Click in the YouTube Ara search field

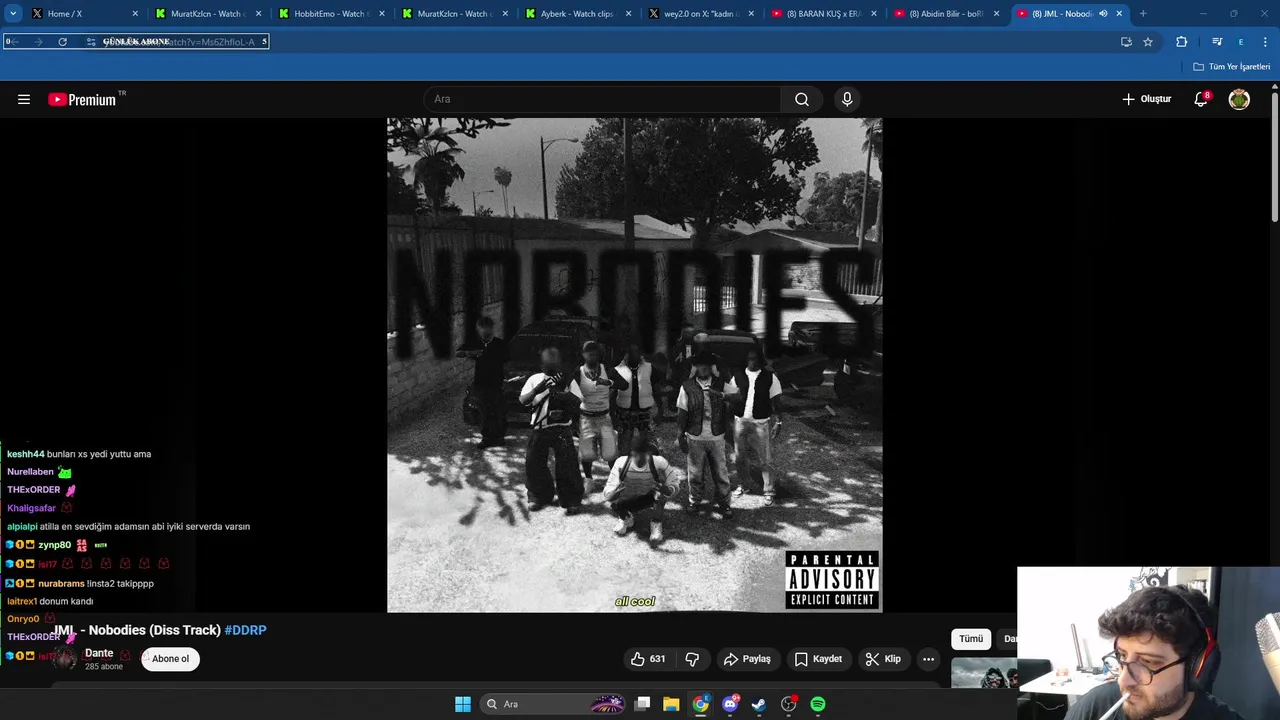pyautogui.click(x=603, y=99)
